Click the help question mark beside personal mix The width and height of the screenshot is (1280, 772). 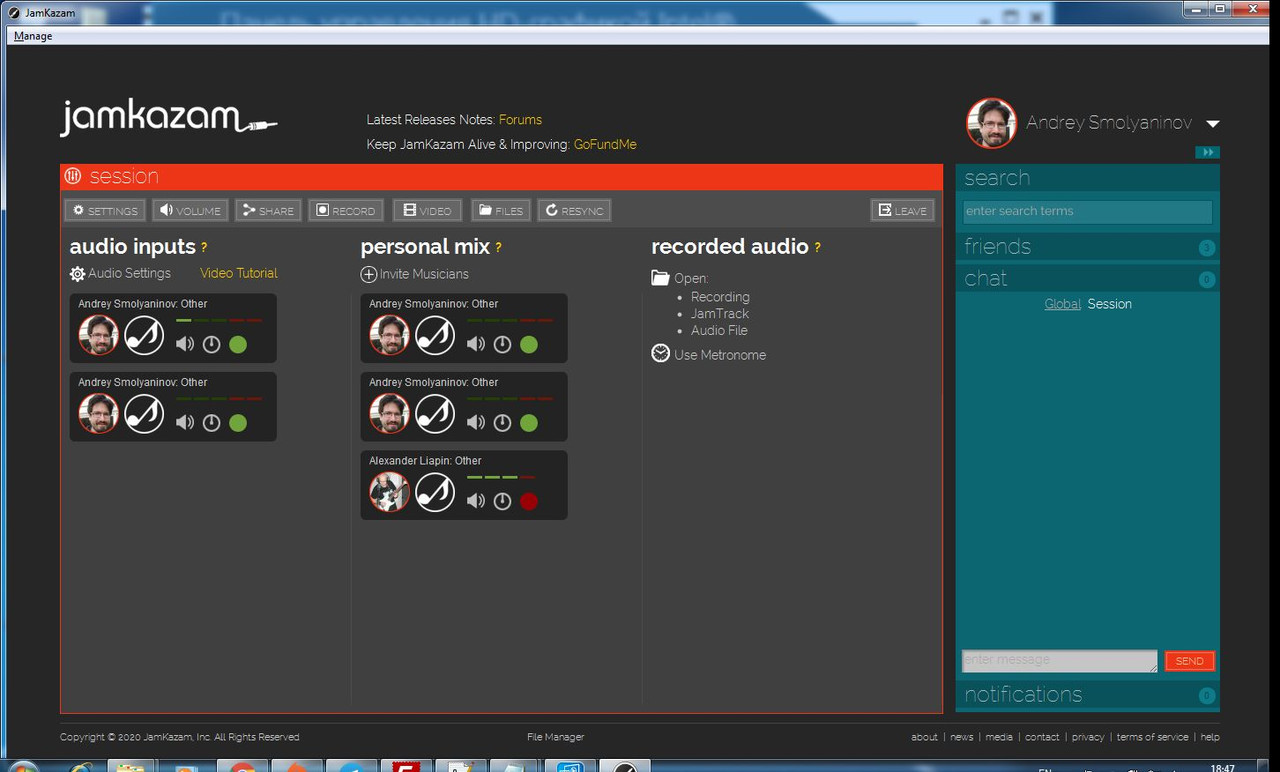(498, 248)
